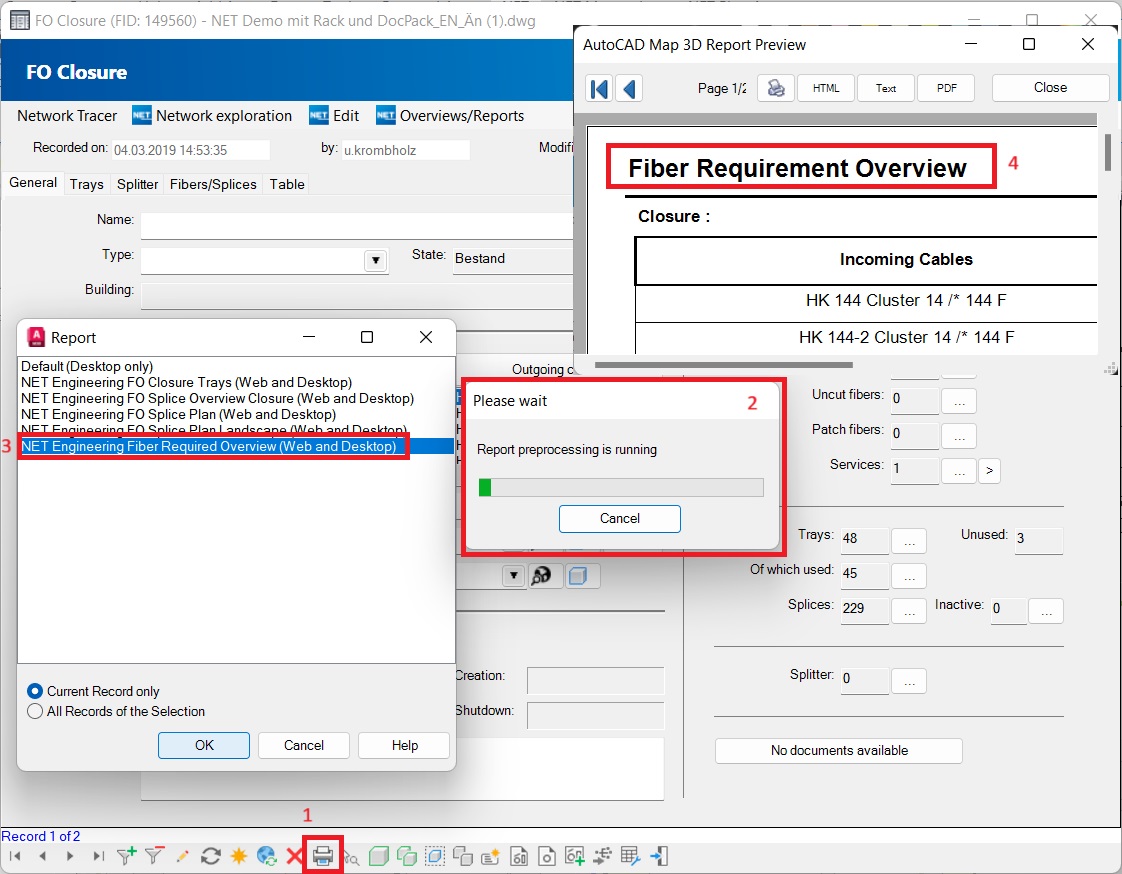The image size is (1122, 874).
Task: Switch to the Table tab
Action: pos(287,185)
